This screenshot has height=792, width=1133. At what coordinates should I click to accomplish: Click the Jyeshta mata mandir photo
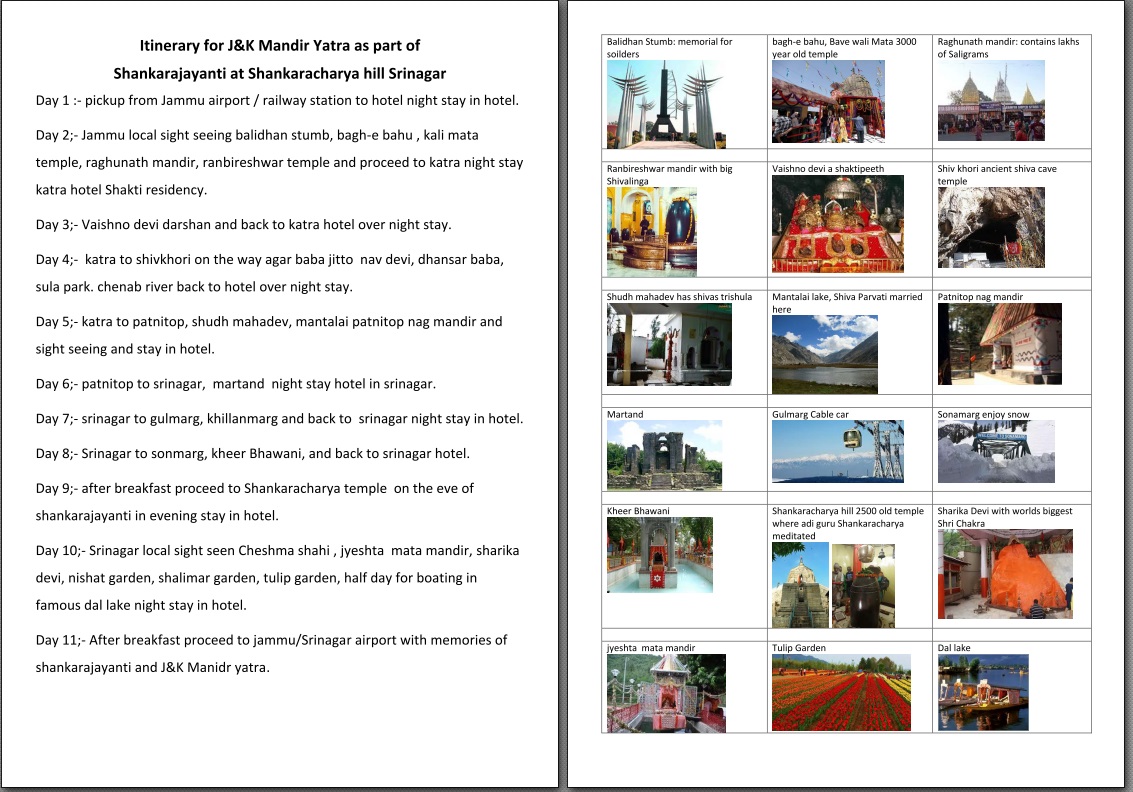click(665, 693)
